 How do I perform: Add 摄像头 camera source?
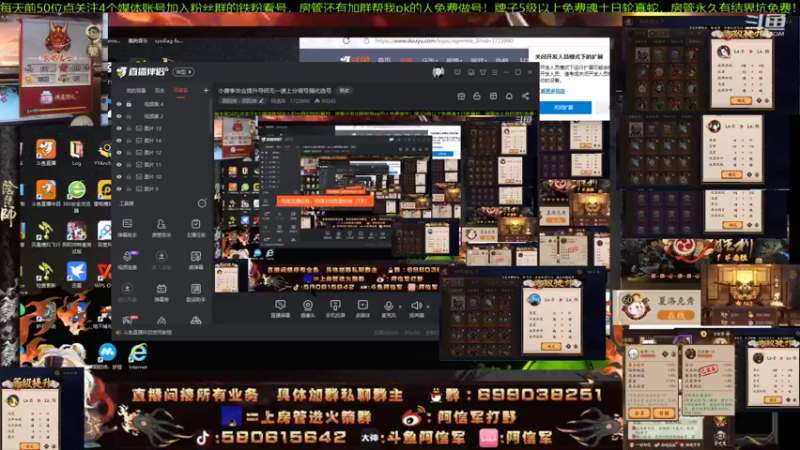click(308, 309)
